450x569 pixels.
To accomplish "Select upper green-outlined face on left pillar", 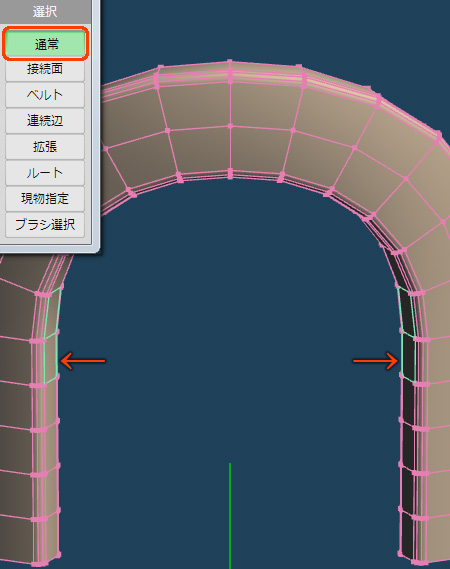I will click(x=52, y=313).
